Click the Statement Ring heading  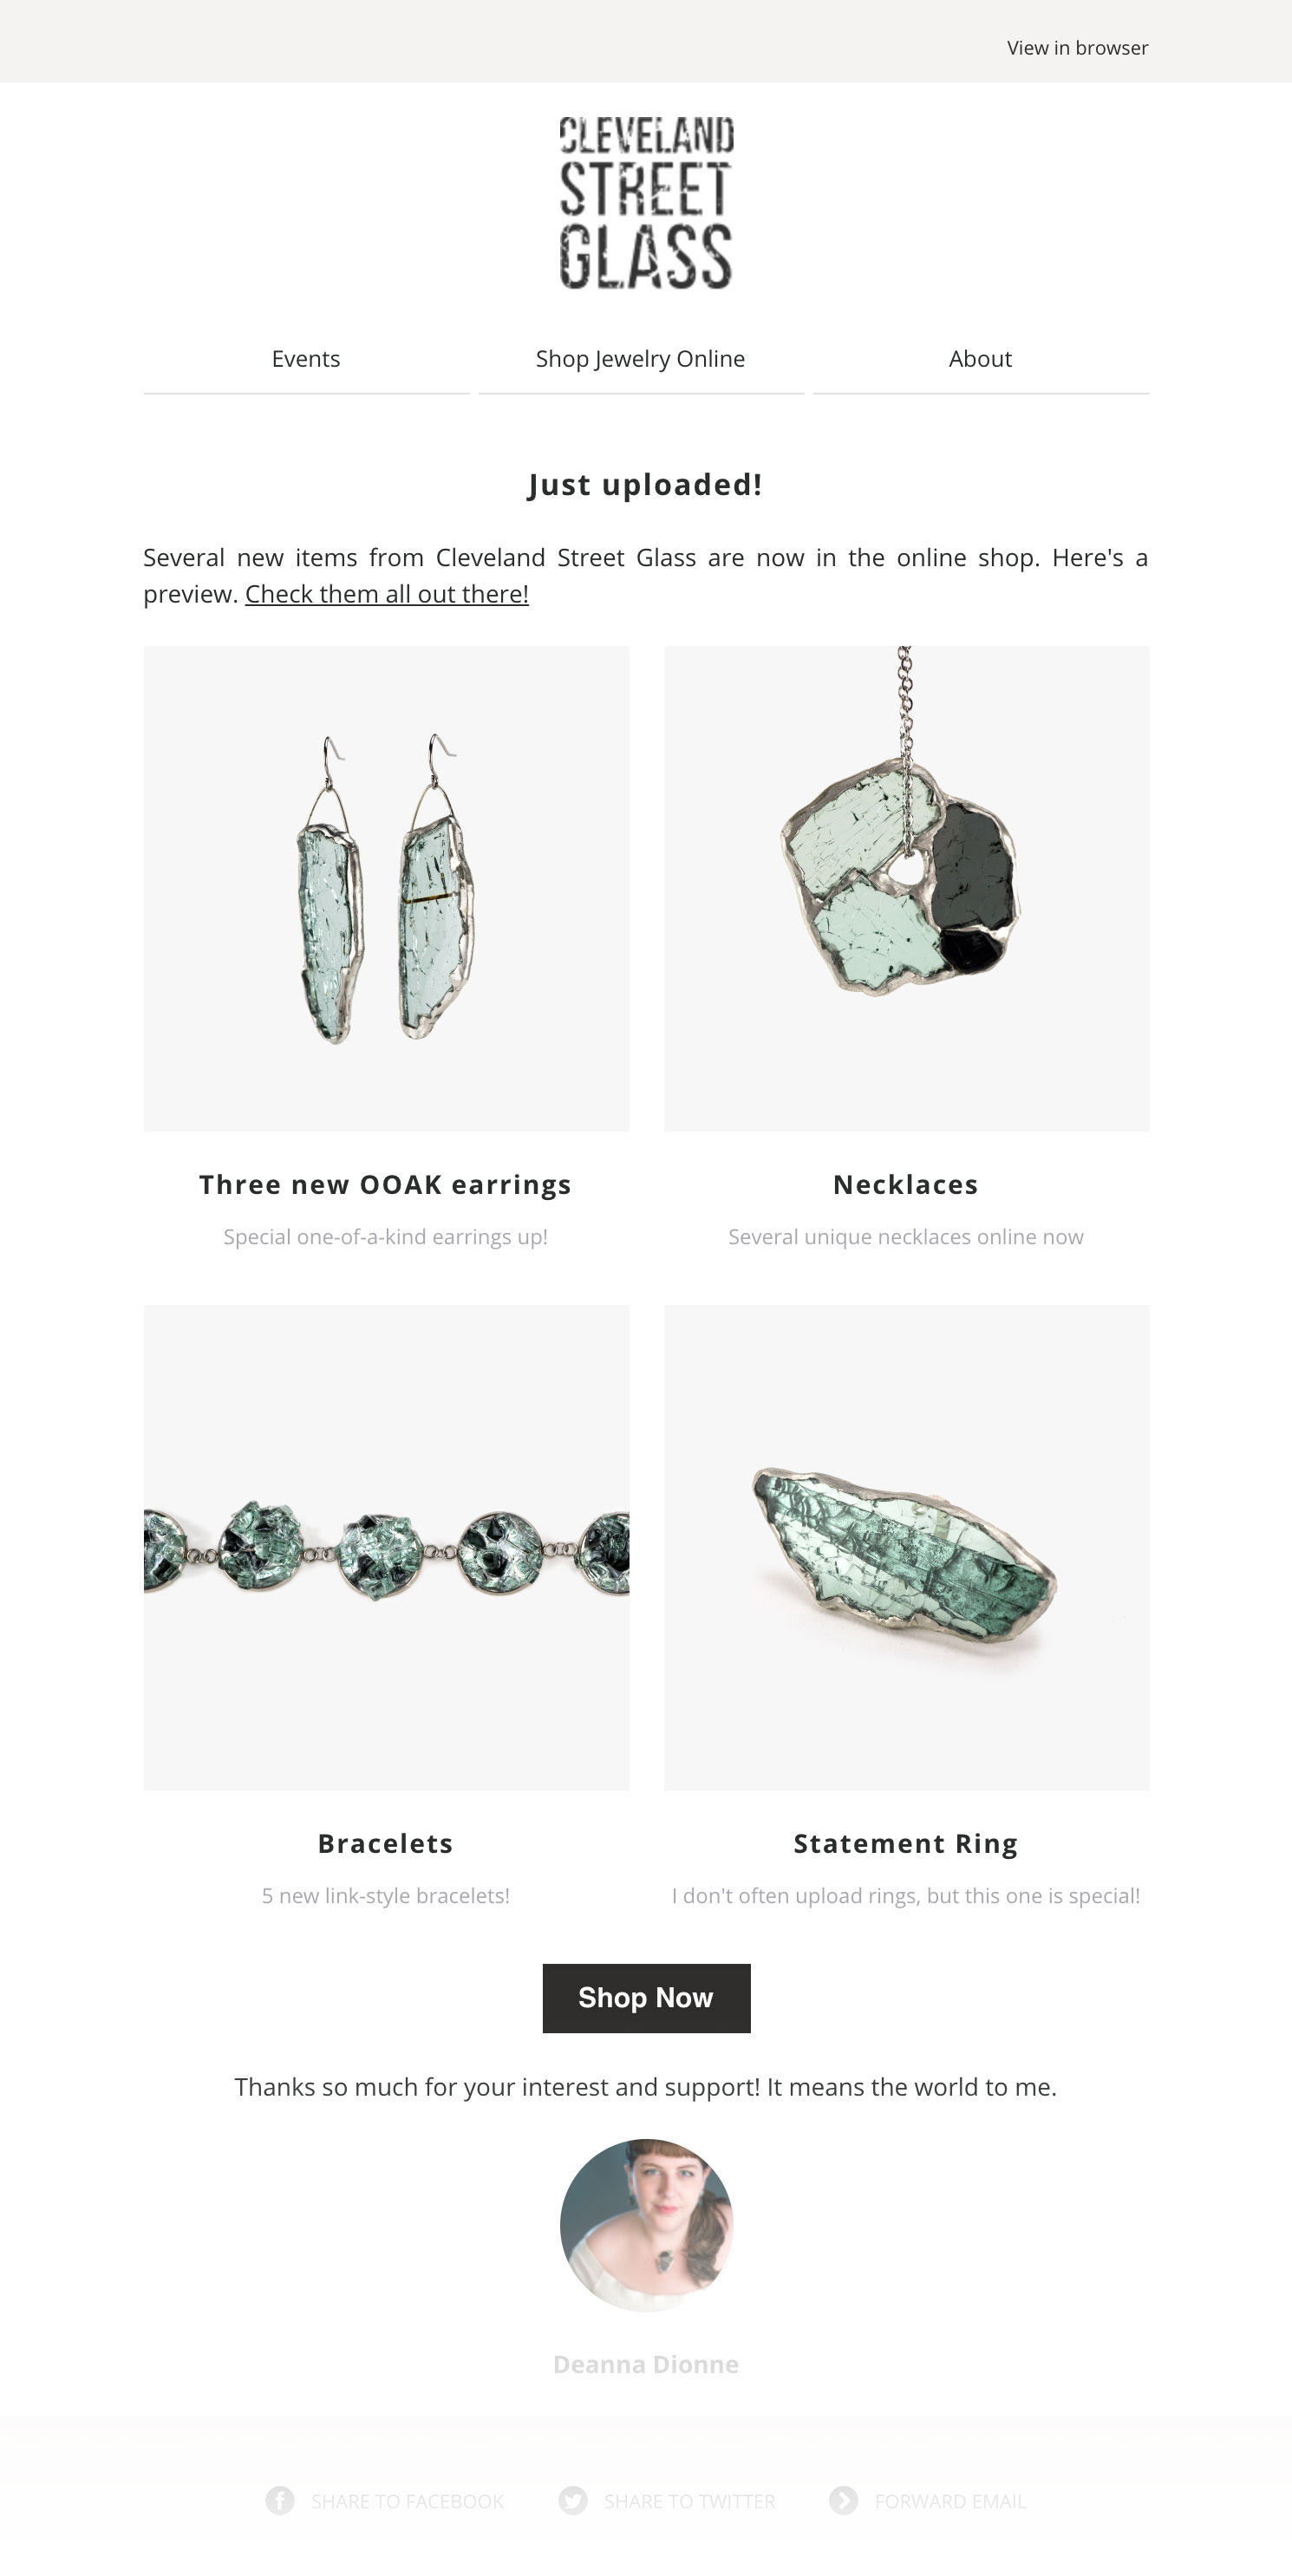(906, 1844)
